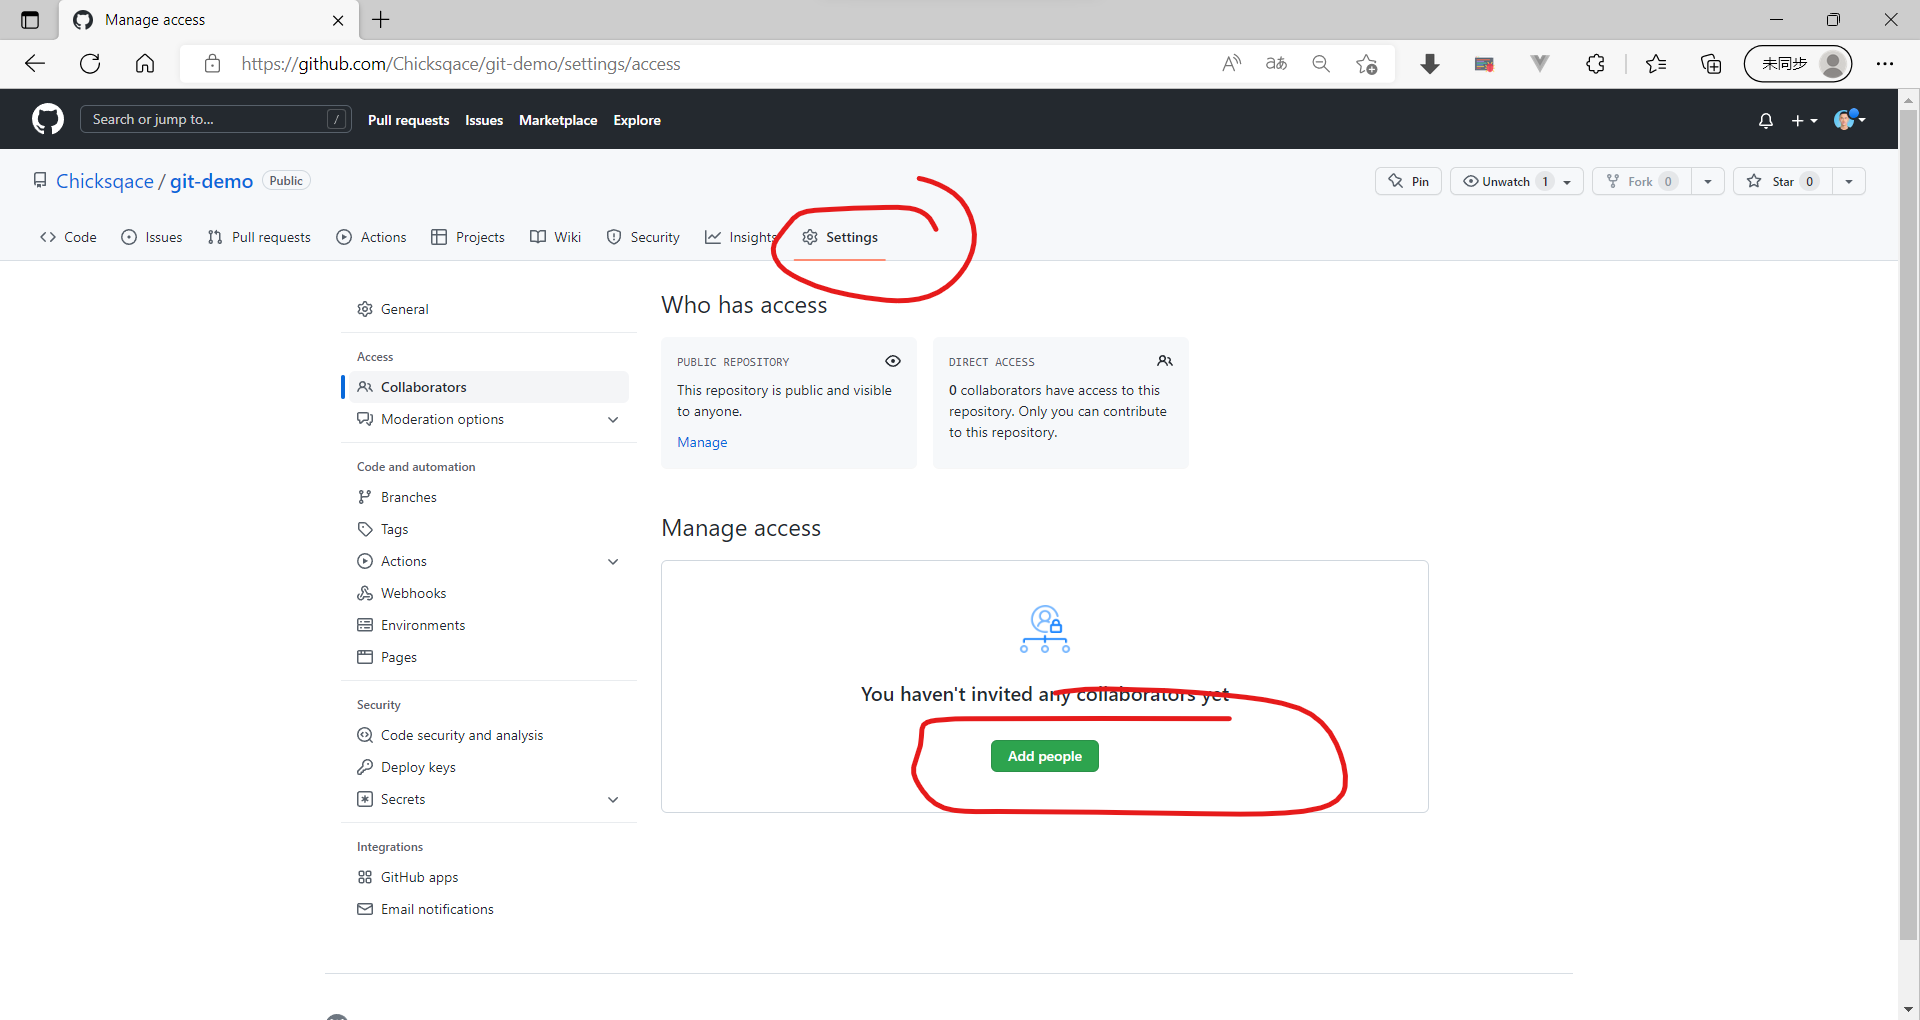This screenshot has width=1920, height=1020.
Task: Open the browser profile button
Action: (1798, 64)
